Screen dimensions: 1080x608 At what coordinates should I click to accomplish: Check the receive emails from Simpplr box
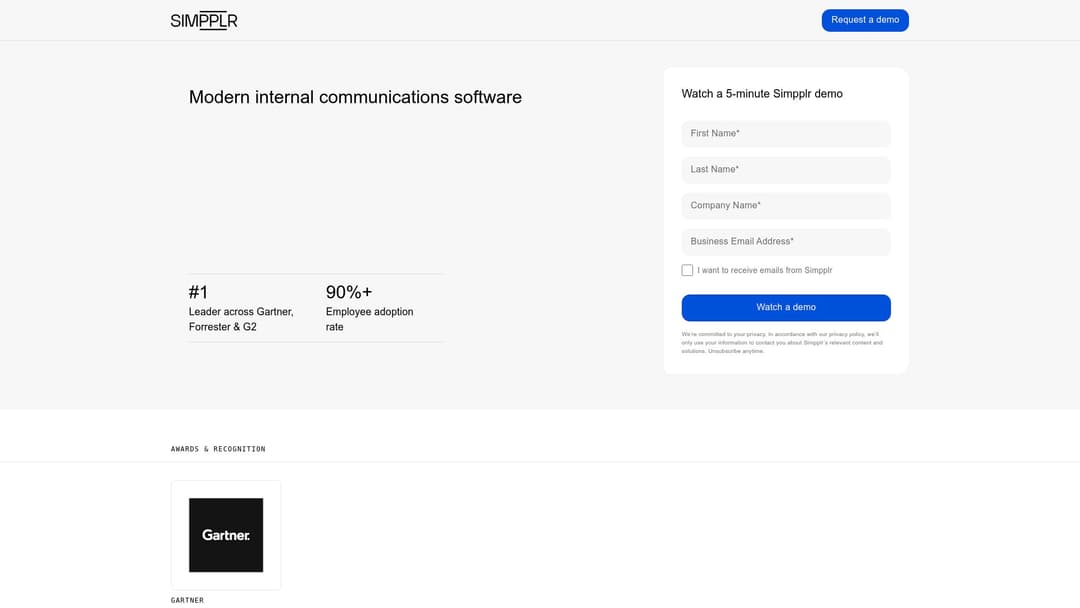tap(687, 270)
